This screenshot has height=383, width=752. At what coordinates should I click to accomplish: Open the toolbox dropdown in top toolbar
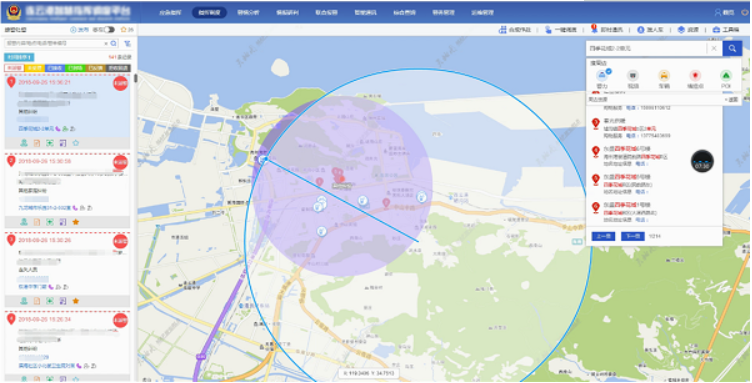tap(726, 30)
